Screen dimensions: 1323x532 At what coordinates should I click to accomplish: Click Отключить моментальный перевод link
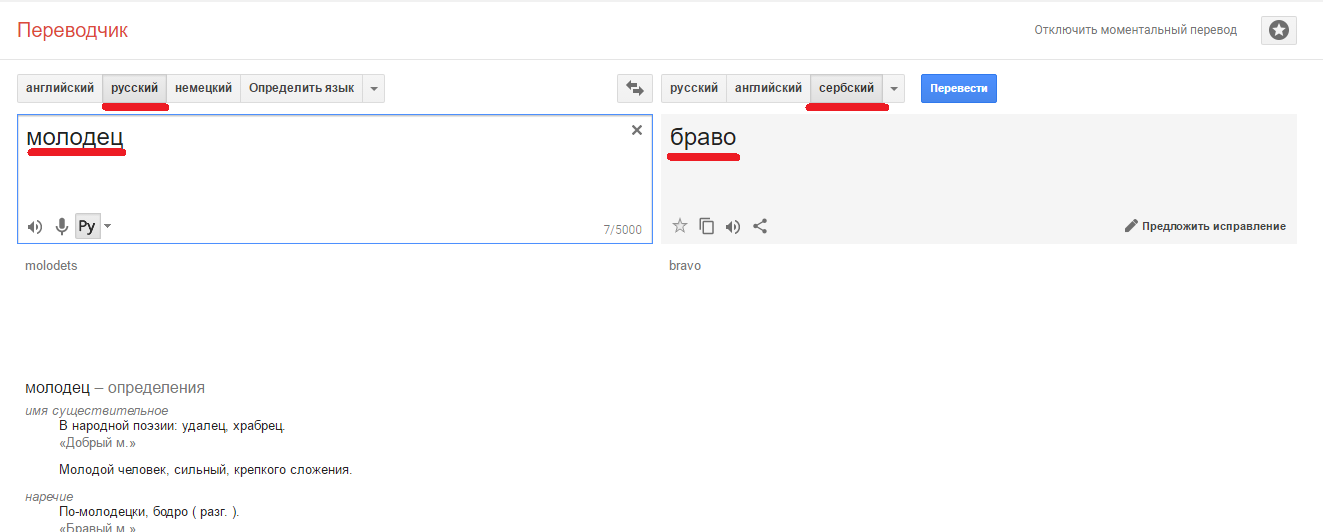pyautogui.click(x=1135, y=30)
